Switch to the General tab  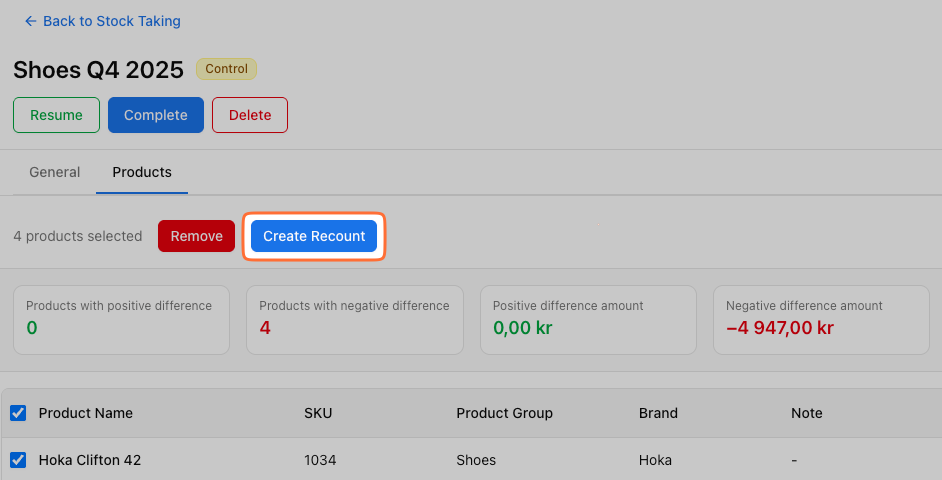[x=55, y=172]
